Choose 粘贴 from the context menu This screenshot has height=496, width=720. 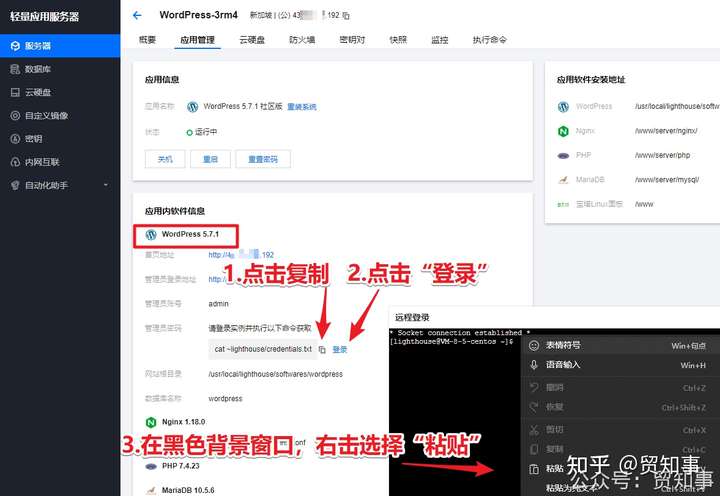click(x=620, y=469)
